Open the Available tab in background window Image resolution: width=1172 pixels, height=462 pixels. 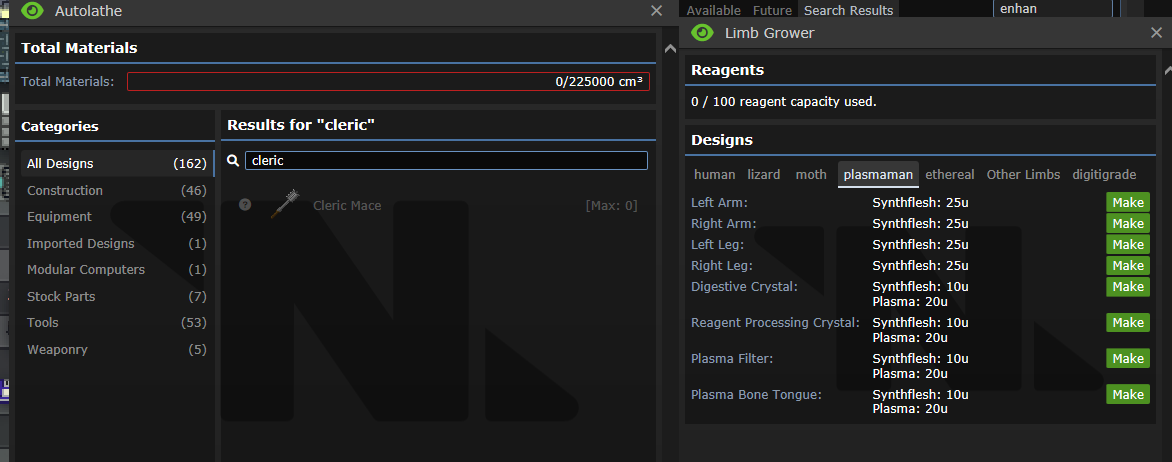point(713,10)
